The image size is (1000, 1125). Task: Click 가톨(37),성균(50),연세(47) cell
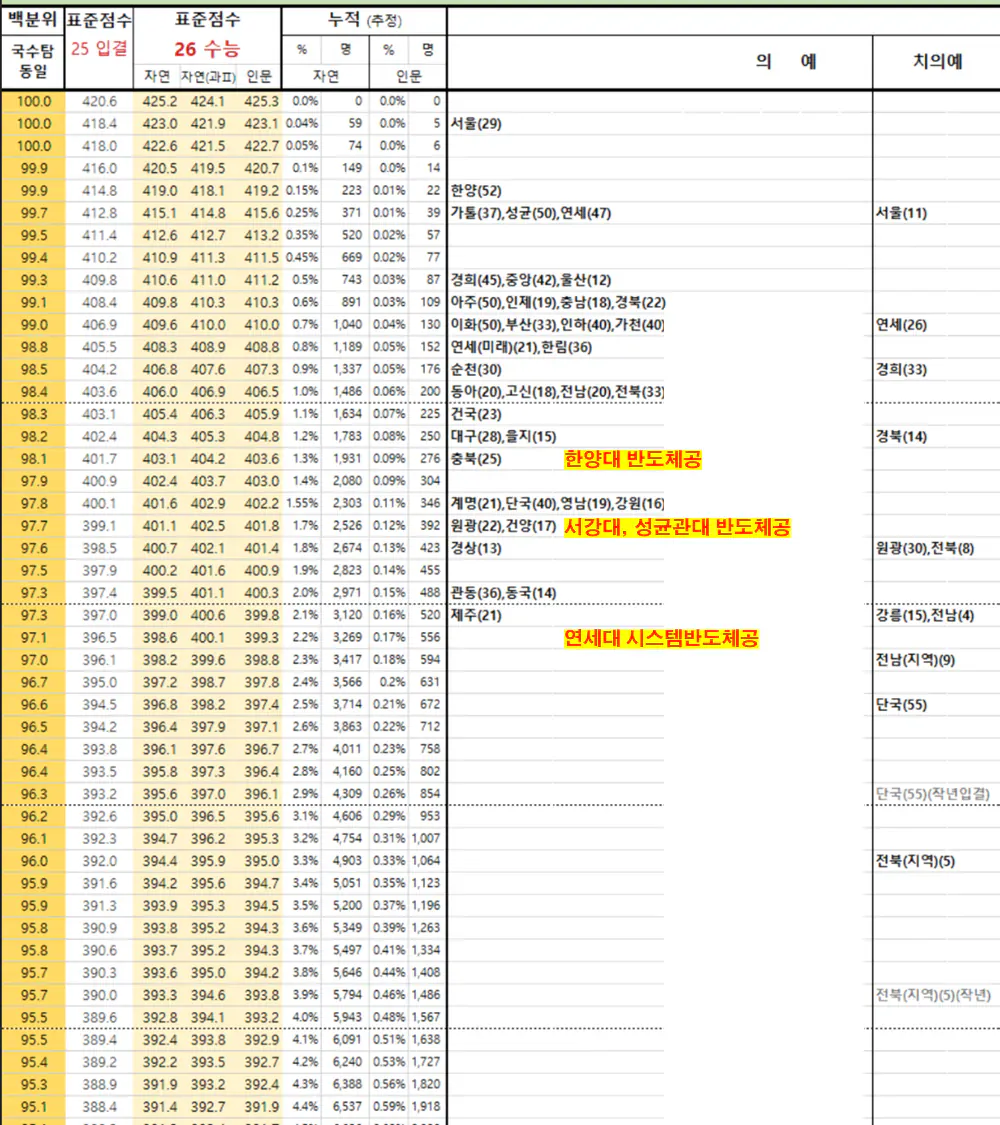pyautogui.click(x=531, y=213)
